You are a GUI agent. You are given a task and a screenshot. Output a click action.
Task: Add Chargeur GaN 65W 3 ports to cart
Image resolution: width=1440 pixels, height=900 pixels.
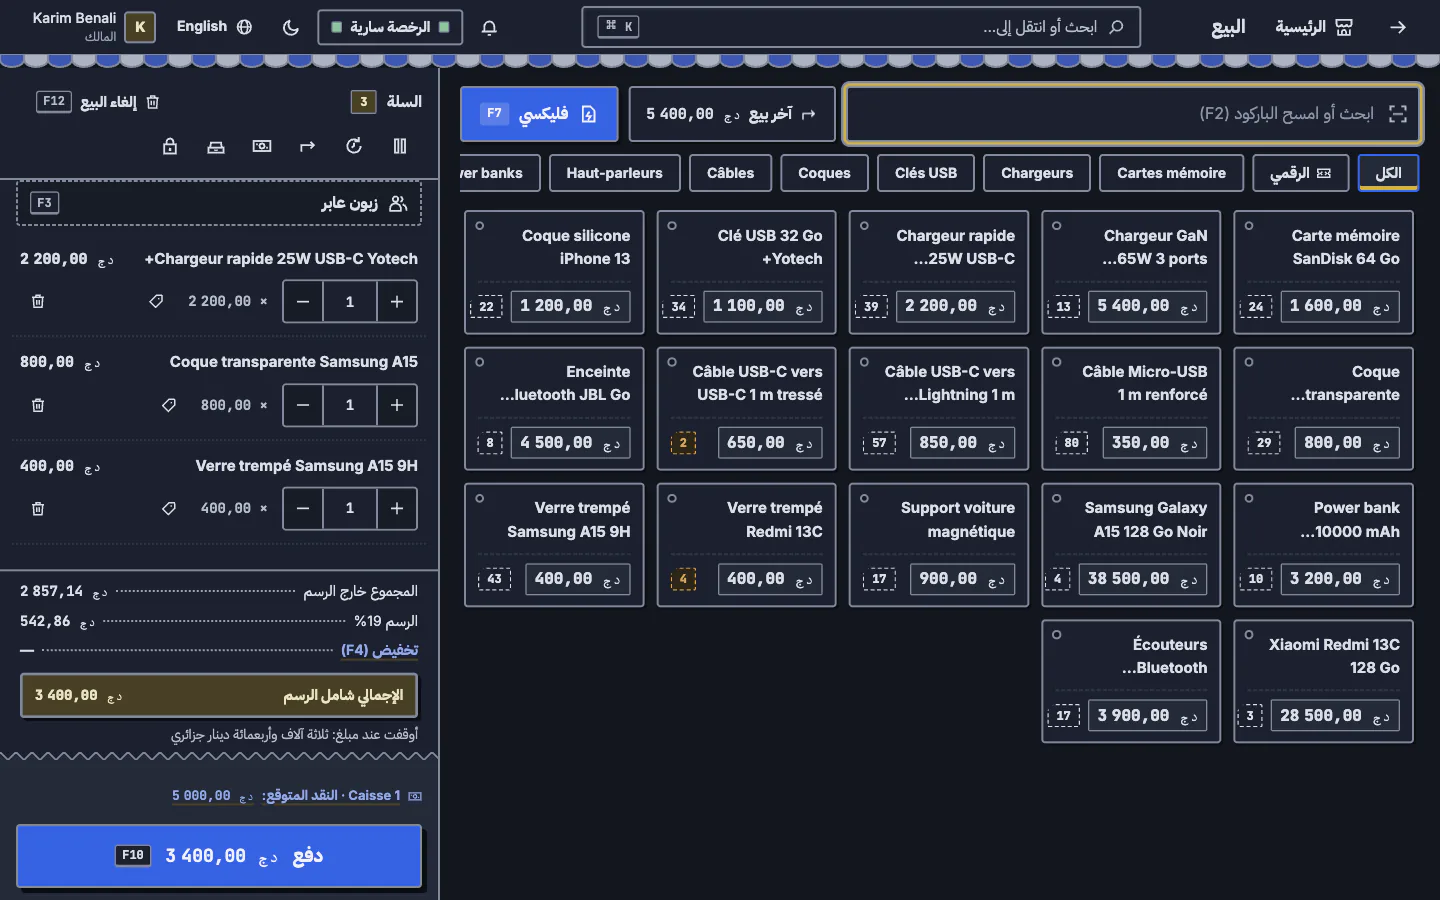[1131, 272]
